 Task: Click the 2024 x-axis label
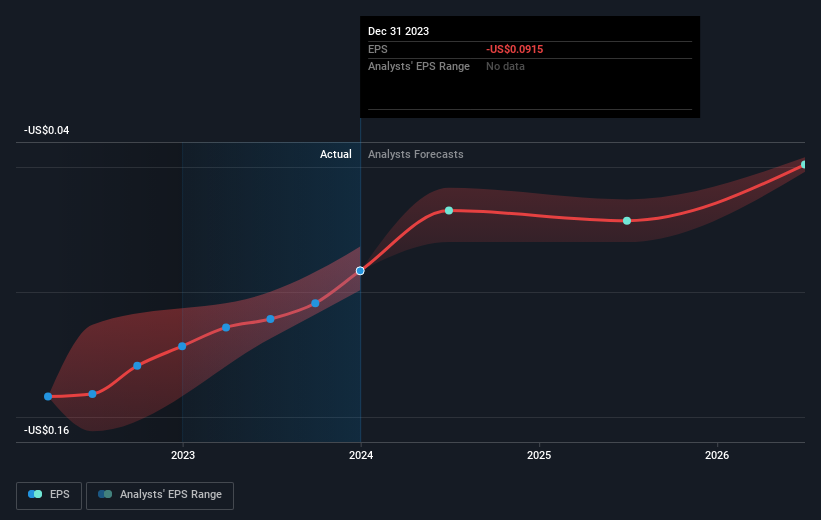tap(361, 455)
